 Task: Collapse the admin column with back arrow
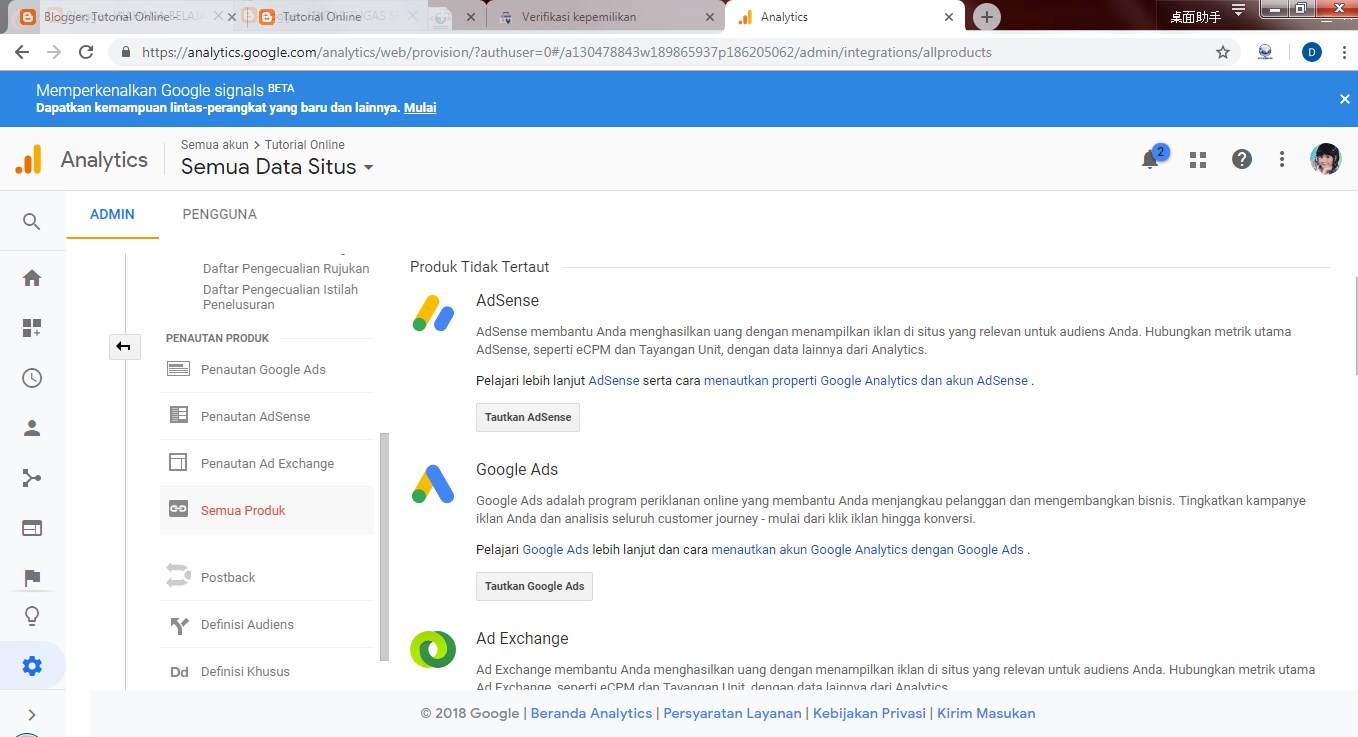[x=123, y=346]
